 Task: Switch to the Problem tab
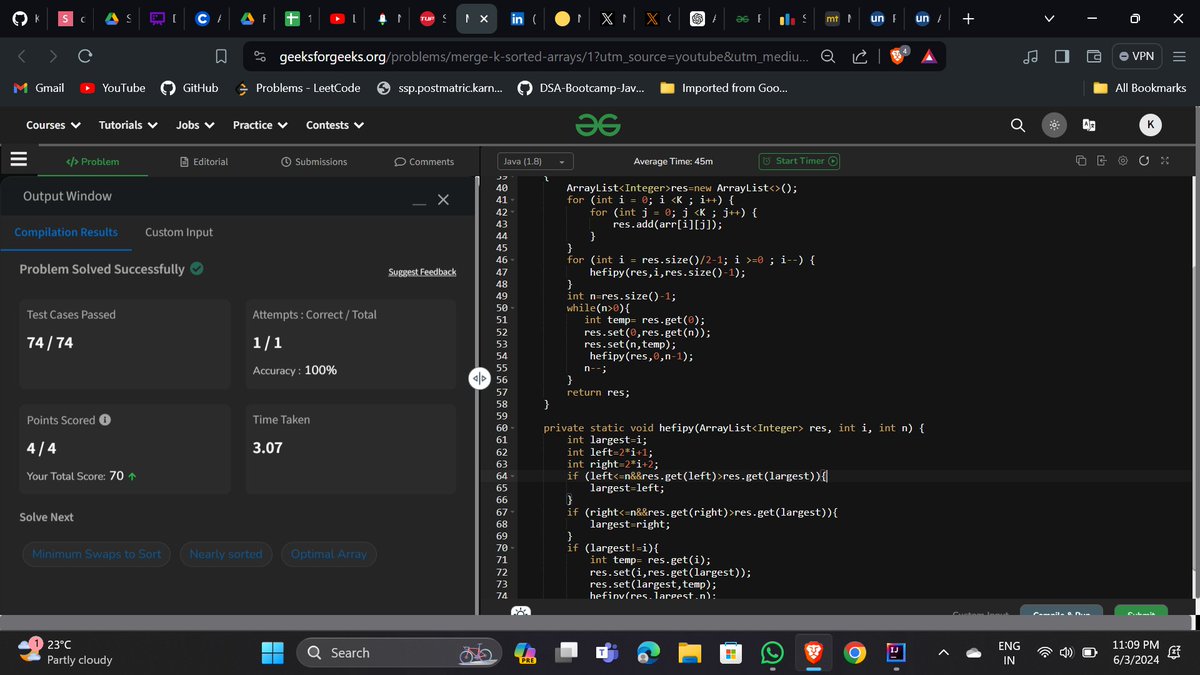tap(92, 161)
